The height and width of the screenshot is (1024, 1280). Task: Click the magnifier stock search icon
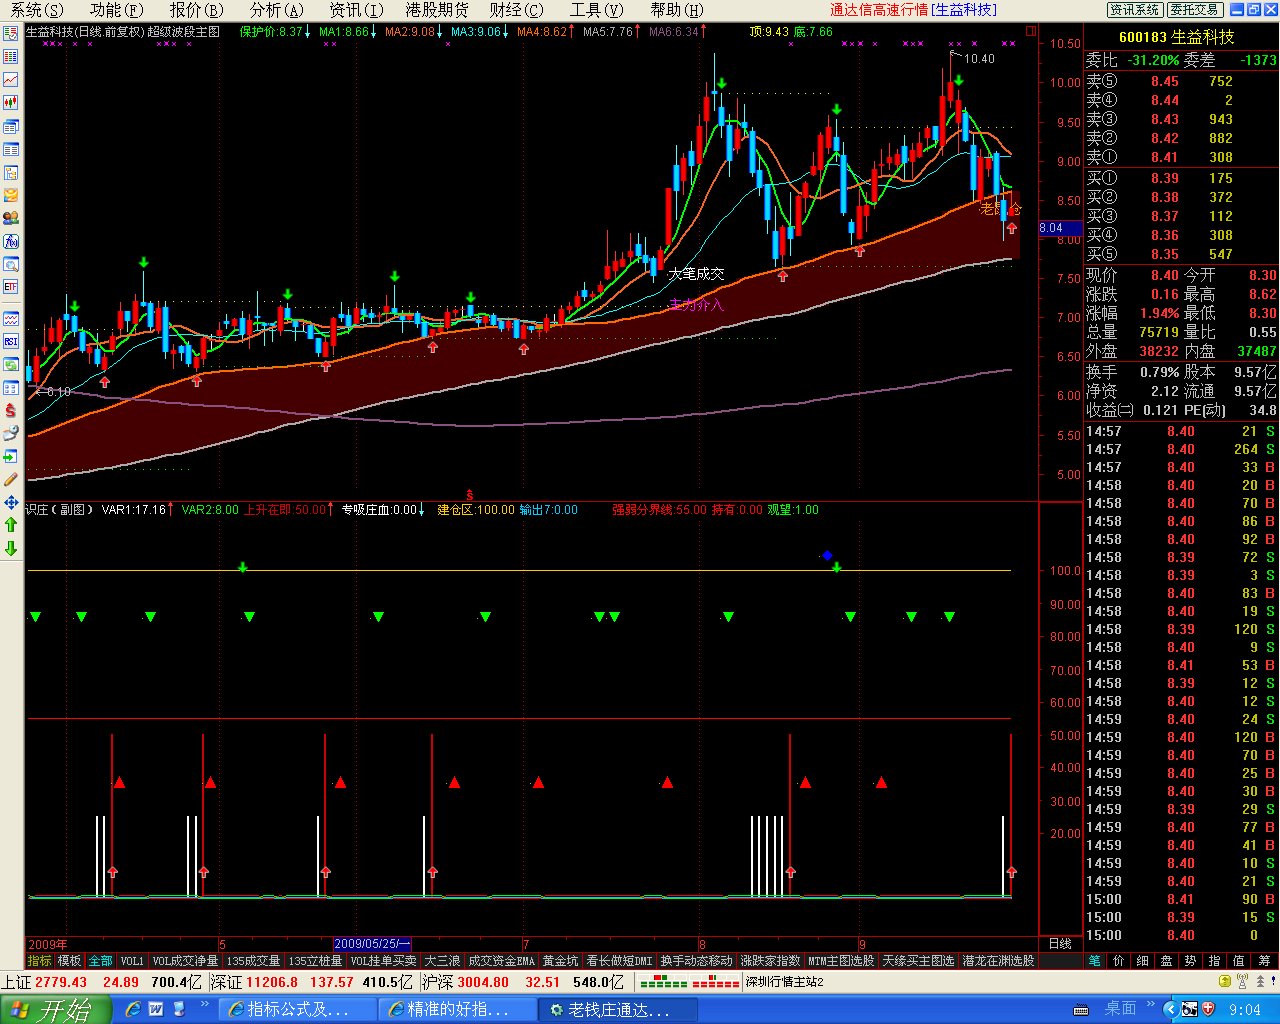[11, 264]
